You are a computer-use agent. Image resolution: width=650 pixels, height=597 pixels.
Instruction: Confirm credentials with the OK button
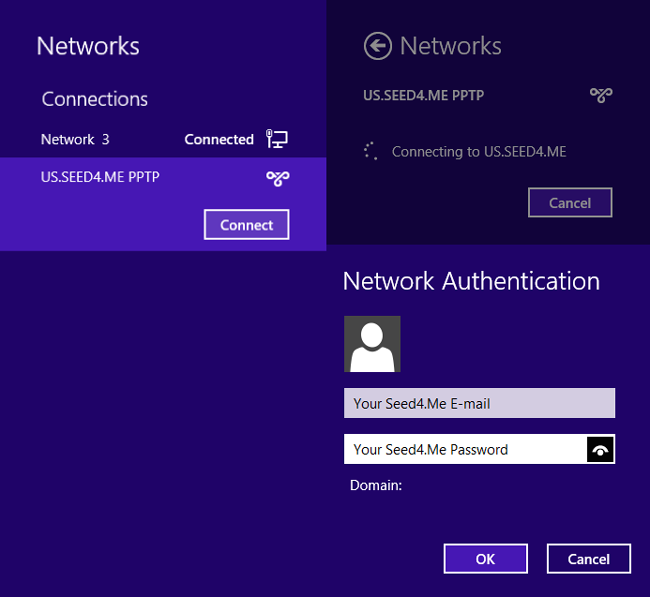click(x=485, y=559)
